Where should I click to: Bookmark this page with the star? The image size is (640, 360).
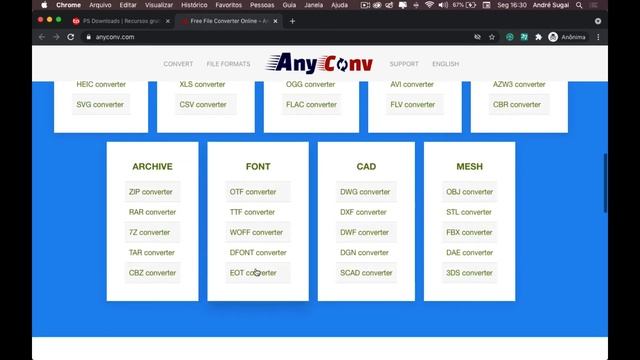pos(492,37)
